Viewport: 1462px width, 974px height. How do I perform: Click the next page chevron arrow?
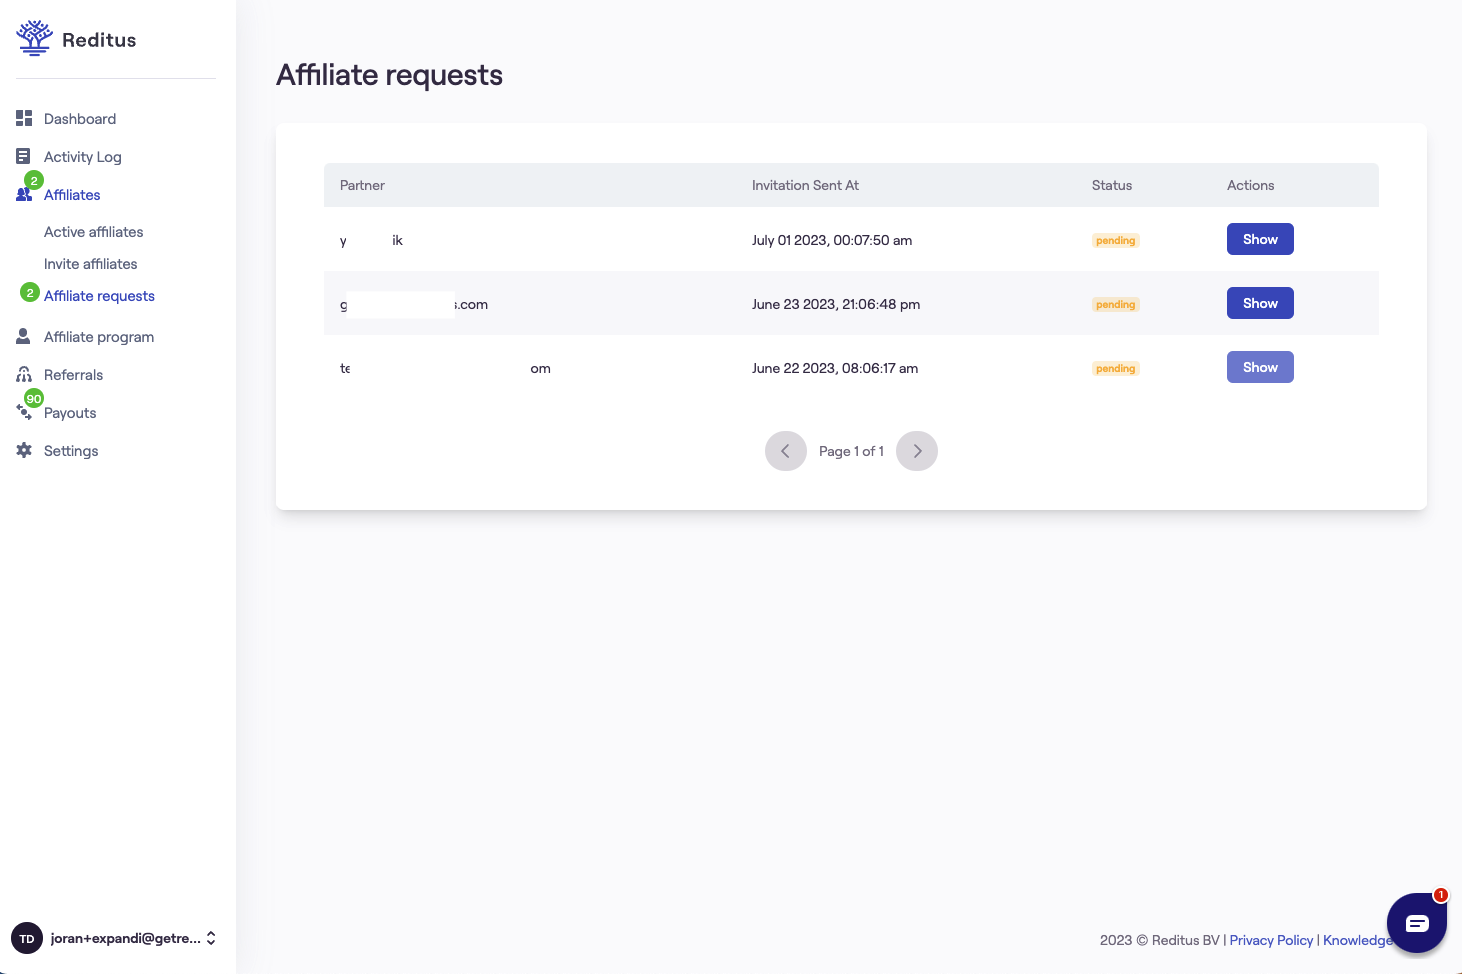pyautogui.click(x=916, y=451)
